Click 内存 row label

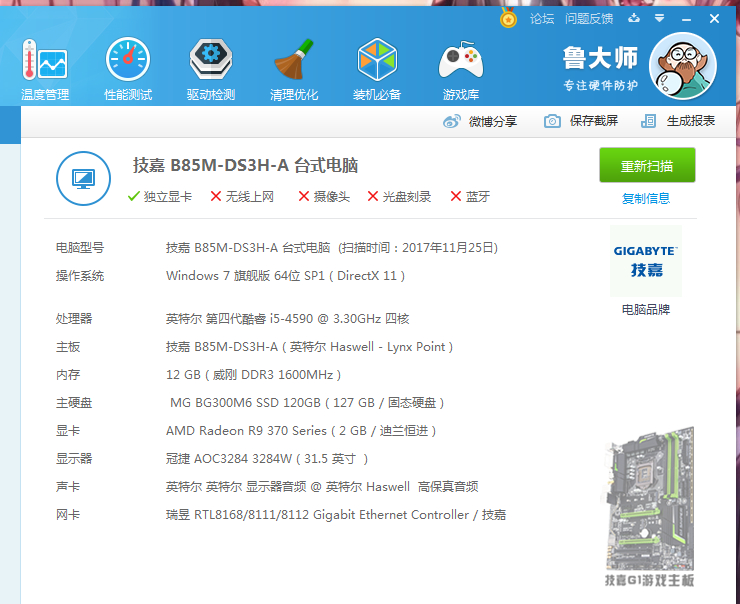point(68,375)
